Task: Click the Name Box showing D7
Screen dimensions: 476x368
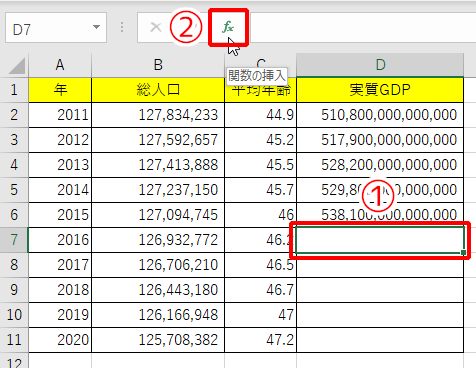Action: (56, 28)
